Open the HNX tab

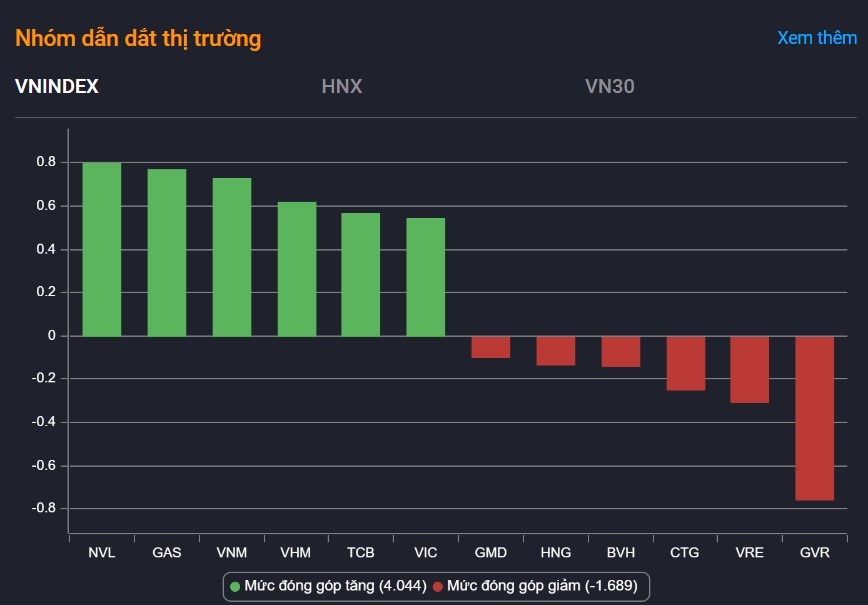pos(342,86)
